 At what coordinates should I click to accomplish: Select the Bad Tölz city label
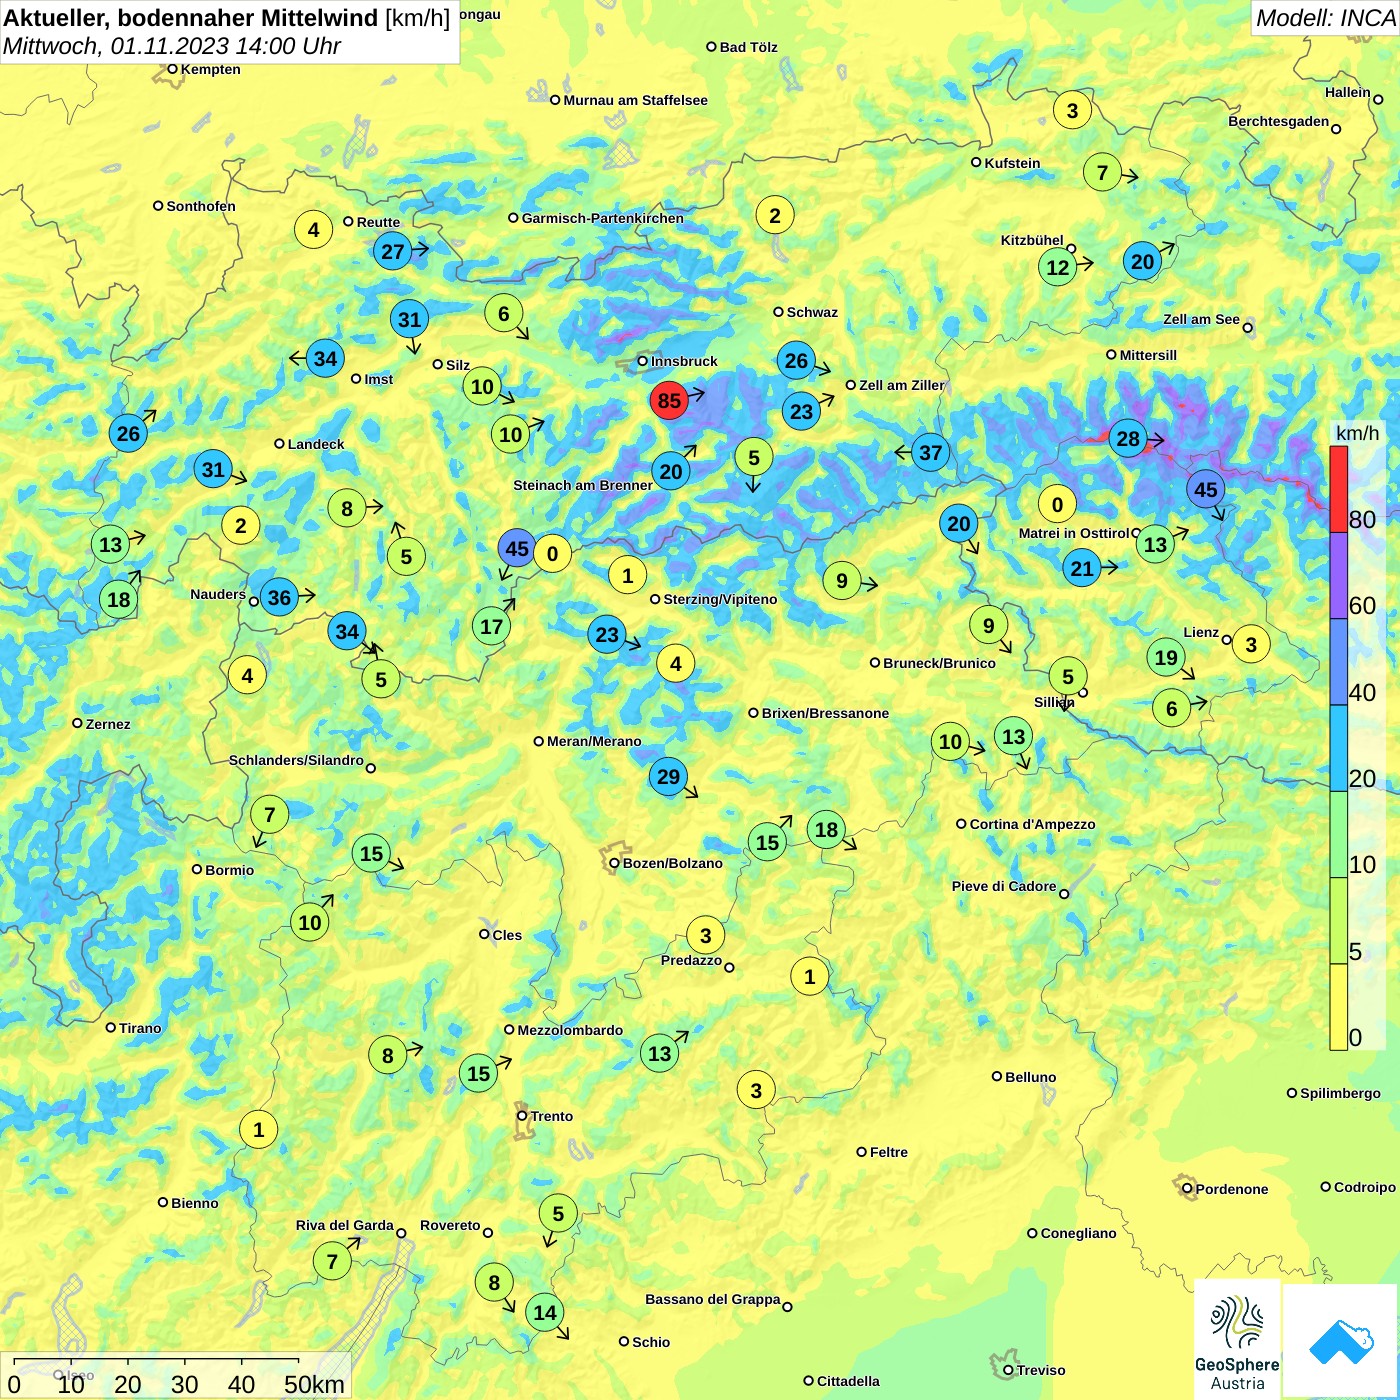tap(748, 47)
